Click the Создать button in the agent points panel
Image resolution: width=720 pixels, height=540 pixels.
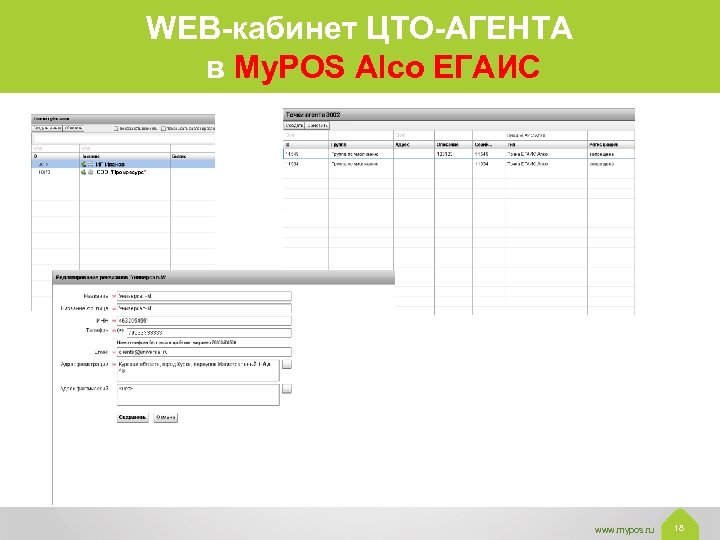pyautogui.click(x=294, y=125)
